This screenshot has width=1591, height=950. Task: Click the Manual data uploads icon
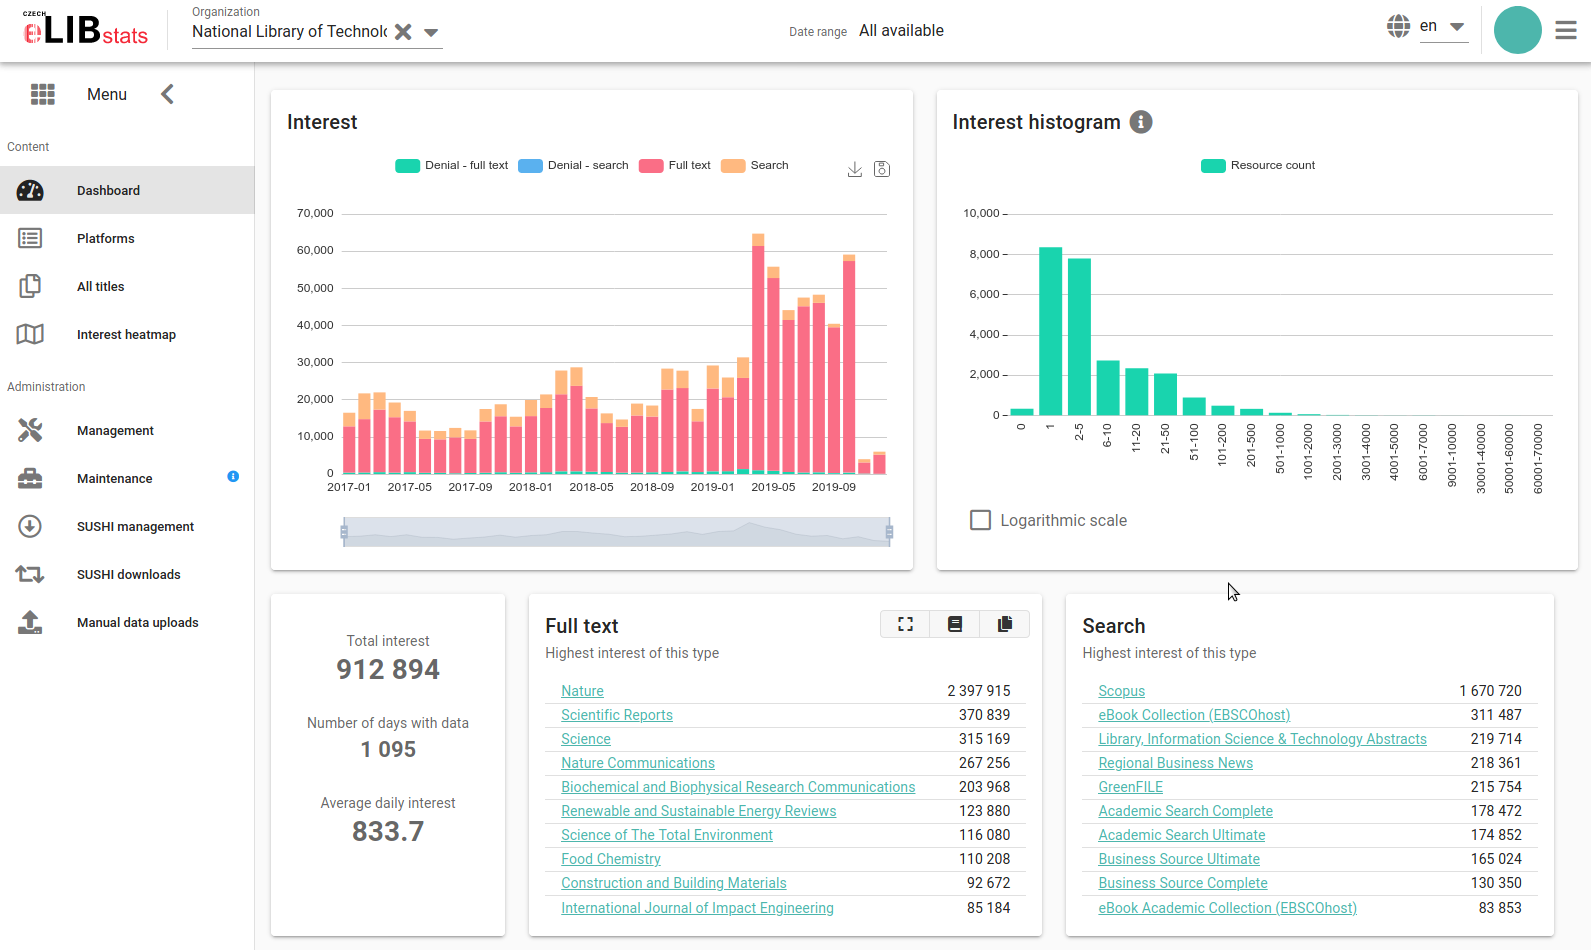pos(30,622)
